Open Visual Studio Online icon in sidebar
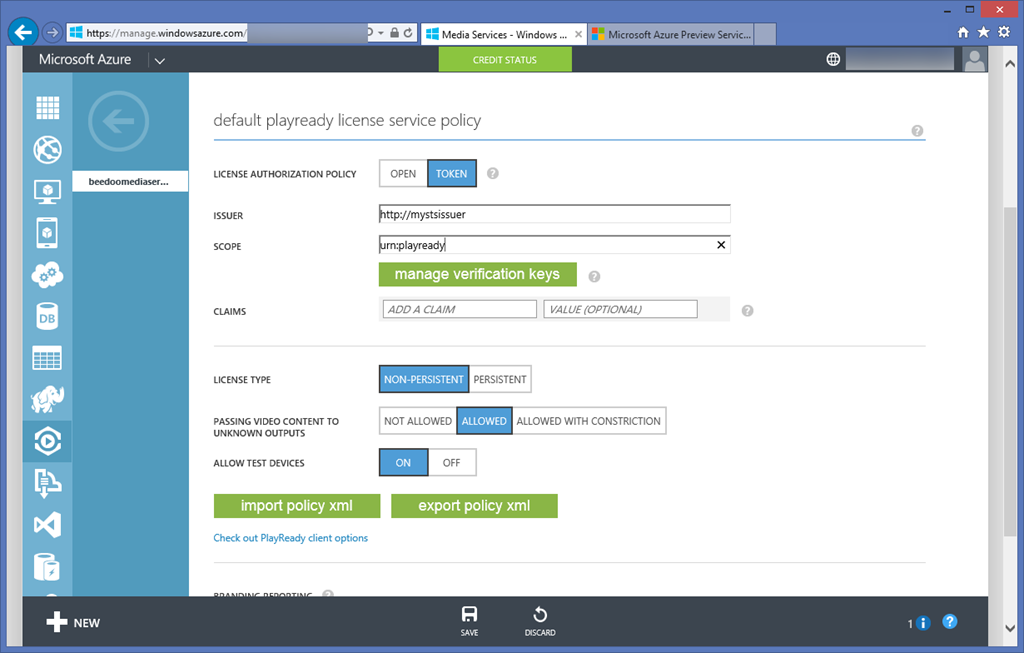 (48, 524)
